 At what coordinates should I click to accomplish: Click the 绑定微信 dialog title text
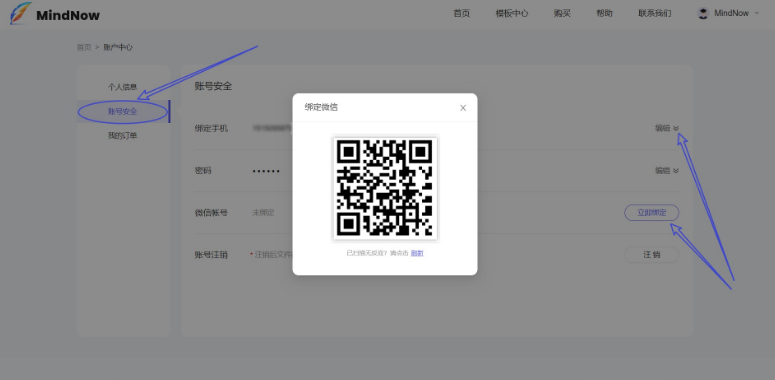point(321,107)
